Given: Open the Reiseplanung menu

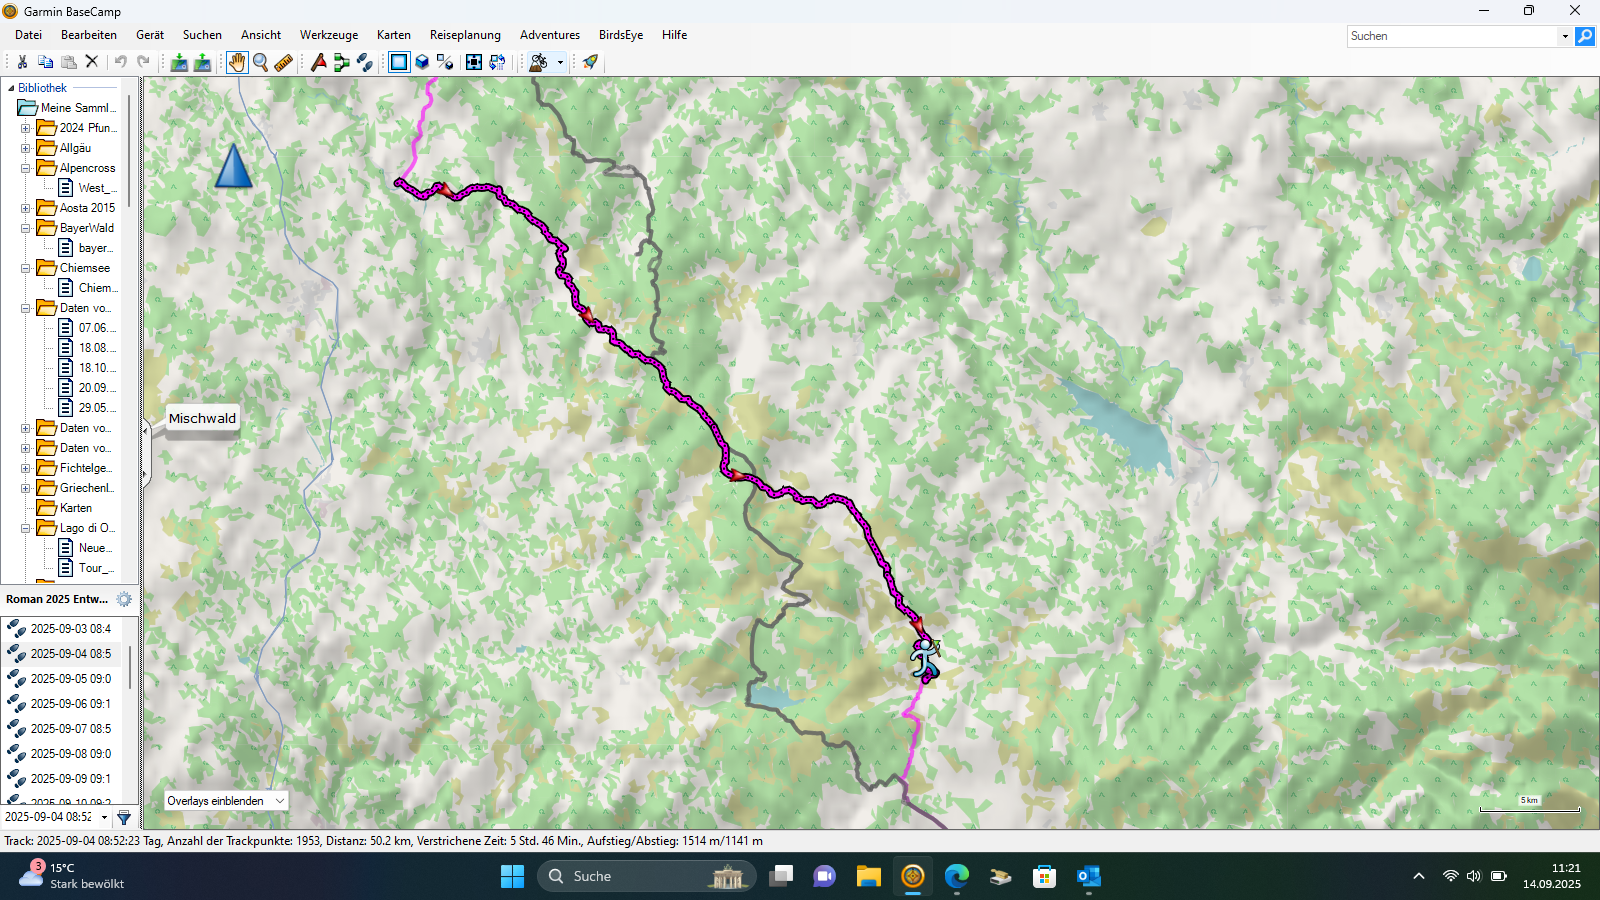Looking at the screenshot, I should (465, 35).
